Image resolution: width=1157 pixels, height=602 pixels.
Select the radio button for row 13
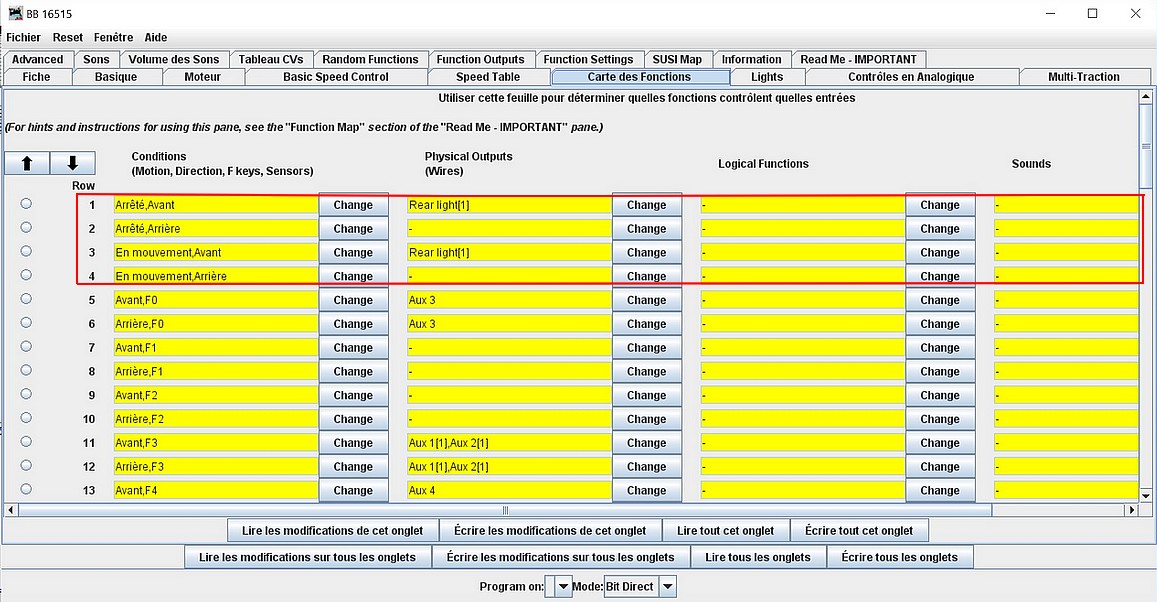click(x=27, y=489)
